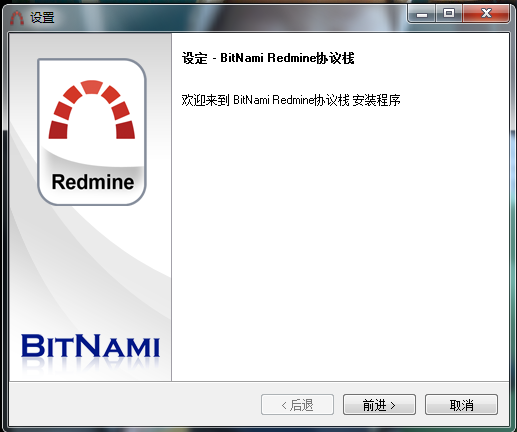
Task: Click the empty area of the bottom button bar
Action: coord(133,404)
